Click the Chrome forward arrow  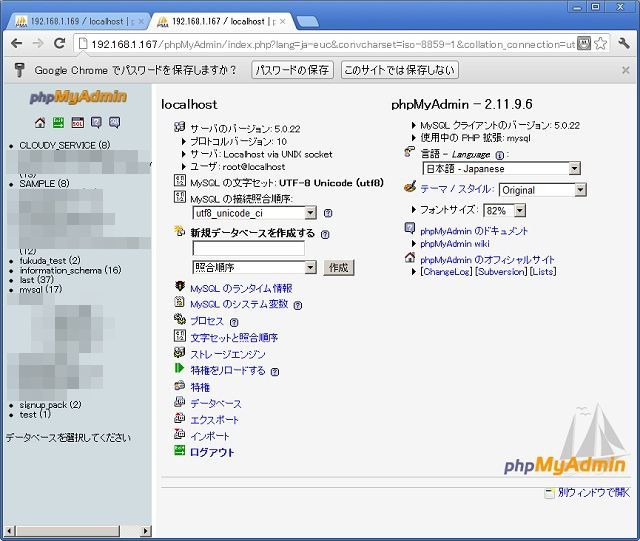point(38,43)
